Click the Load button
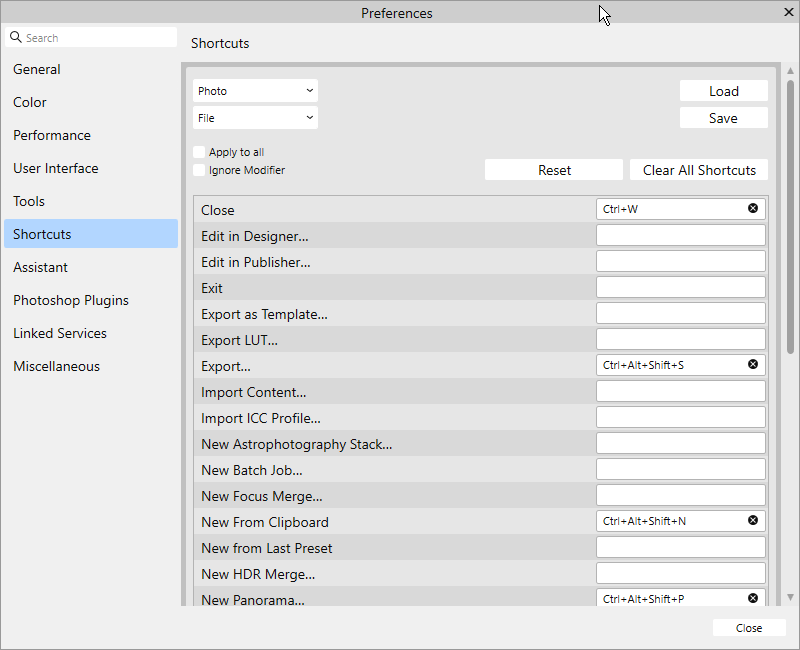This screenshot has width=800, height=650. 723,90
